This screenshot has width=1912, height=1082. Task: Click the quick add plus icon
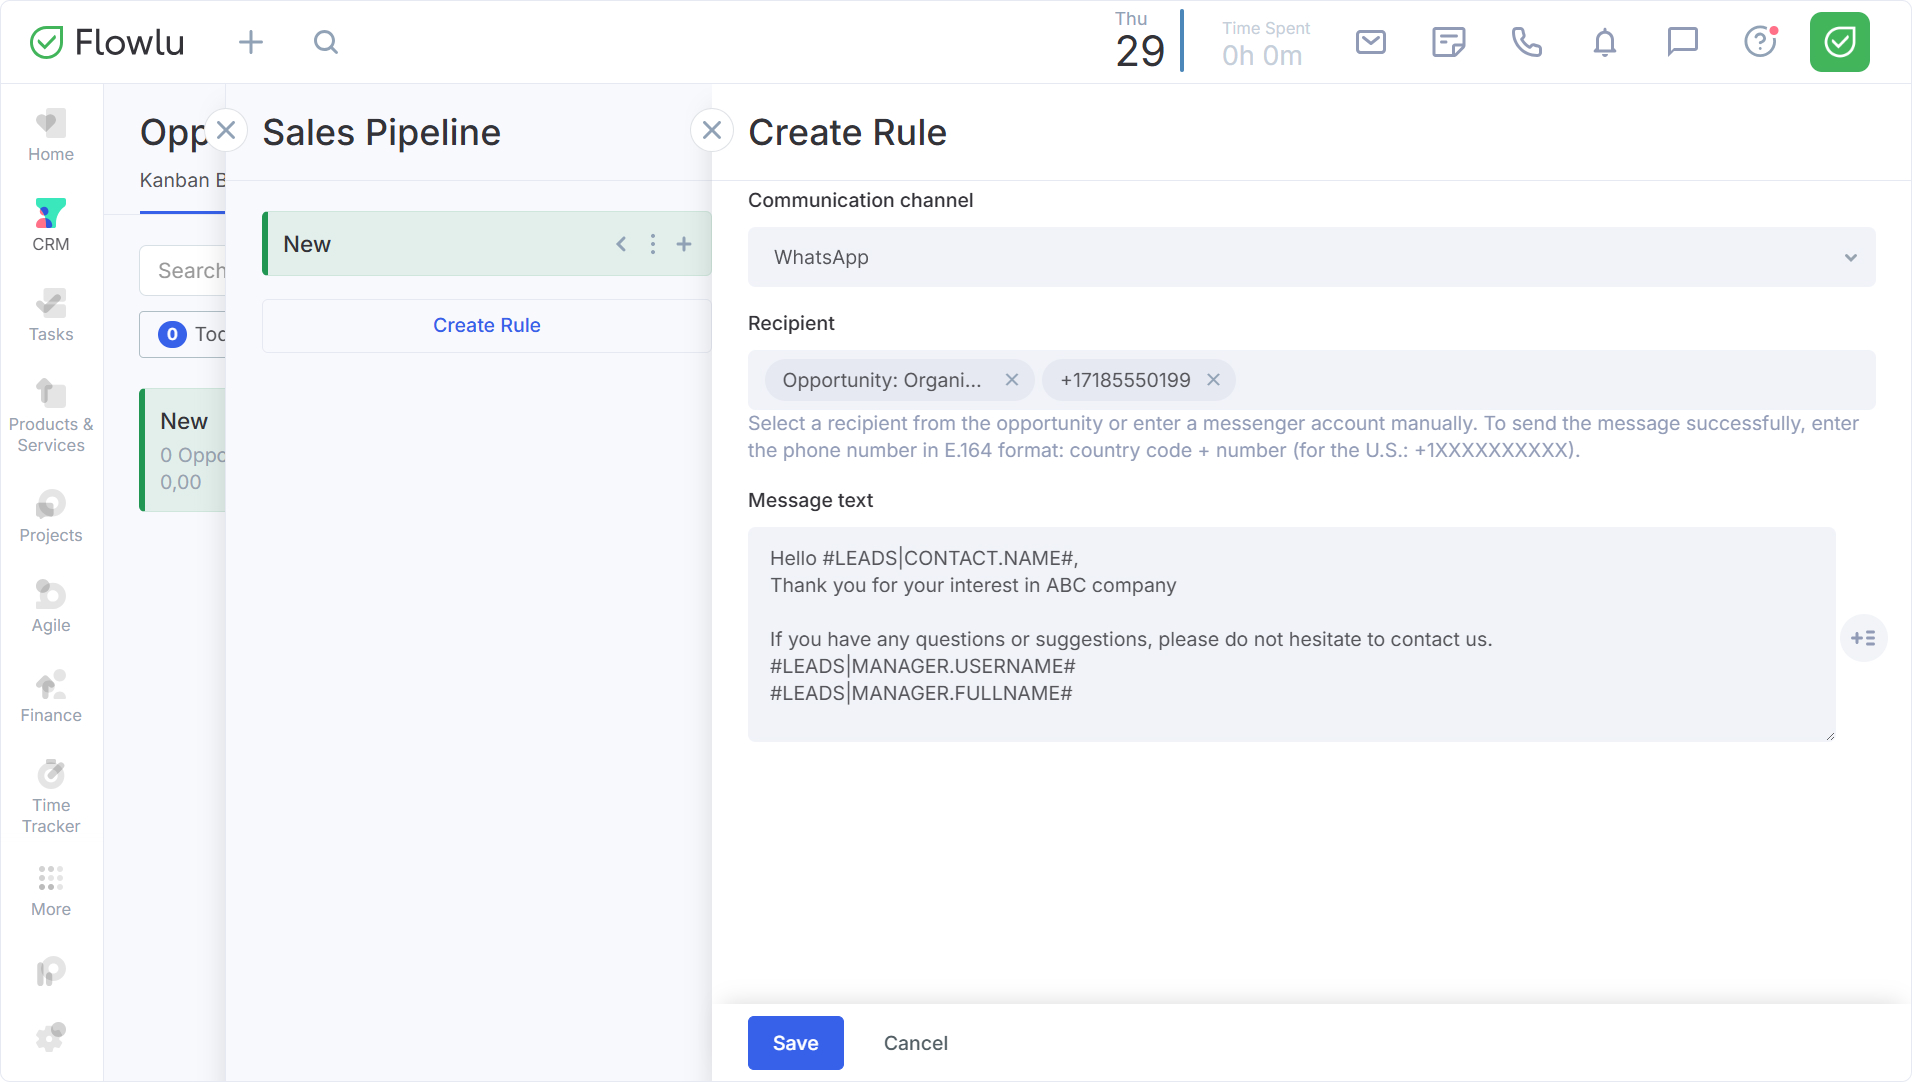coord(251,42)
